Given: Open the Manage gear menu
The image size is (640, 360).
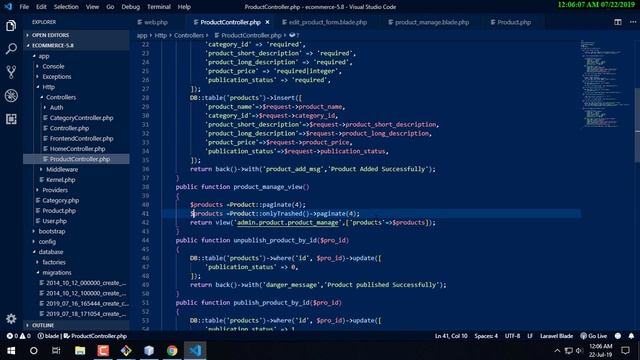Looking at the screenshot, I should [x=11, y=318].
